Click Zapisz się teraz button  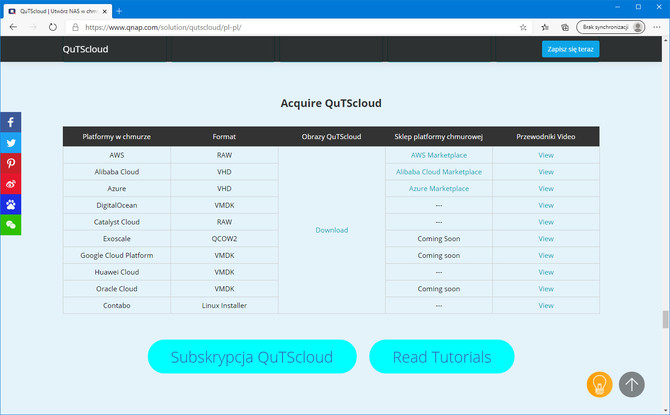click(570, 49)
